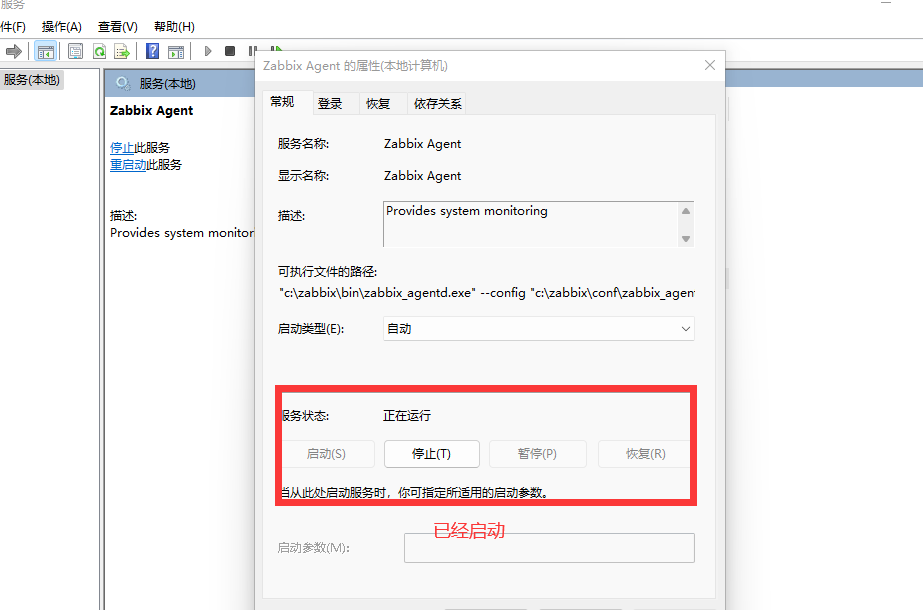Click the Start Service play icon
This screenshot has width=923, height=610.
tap(207, 51)
